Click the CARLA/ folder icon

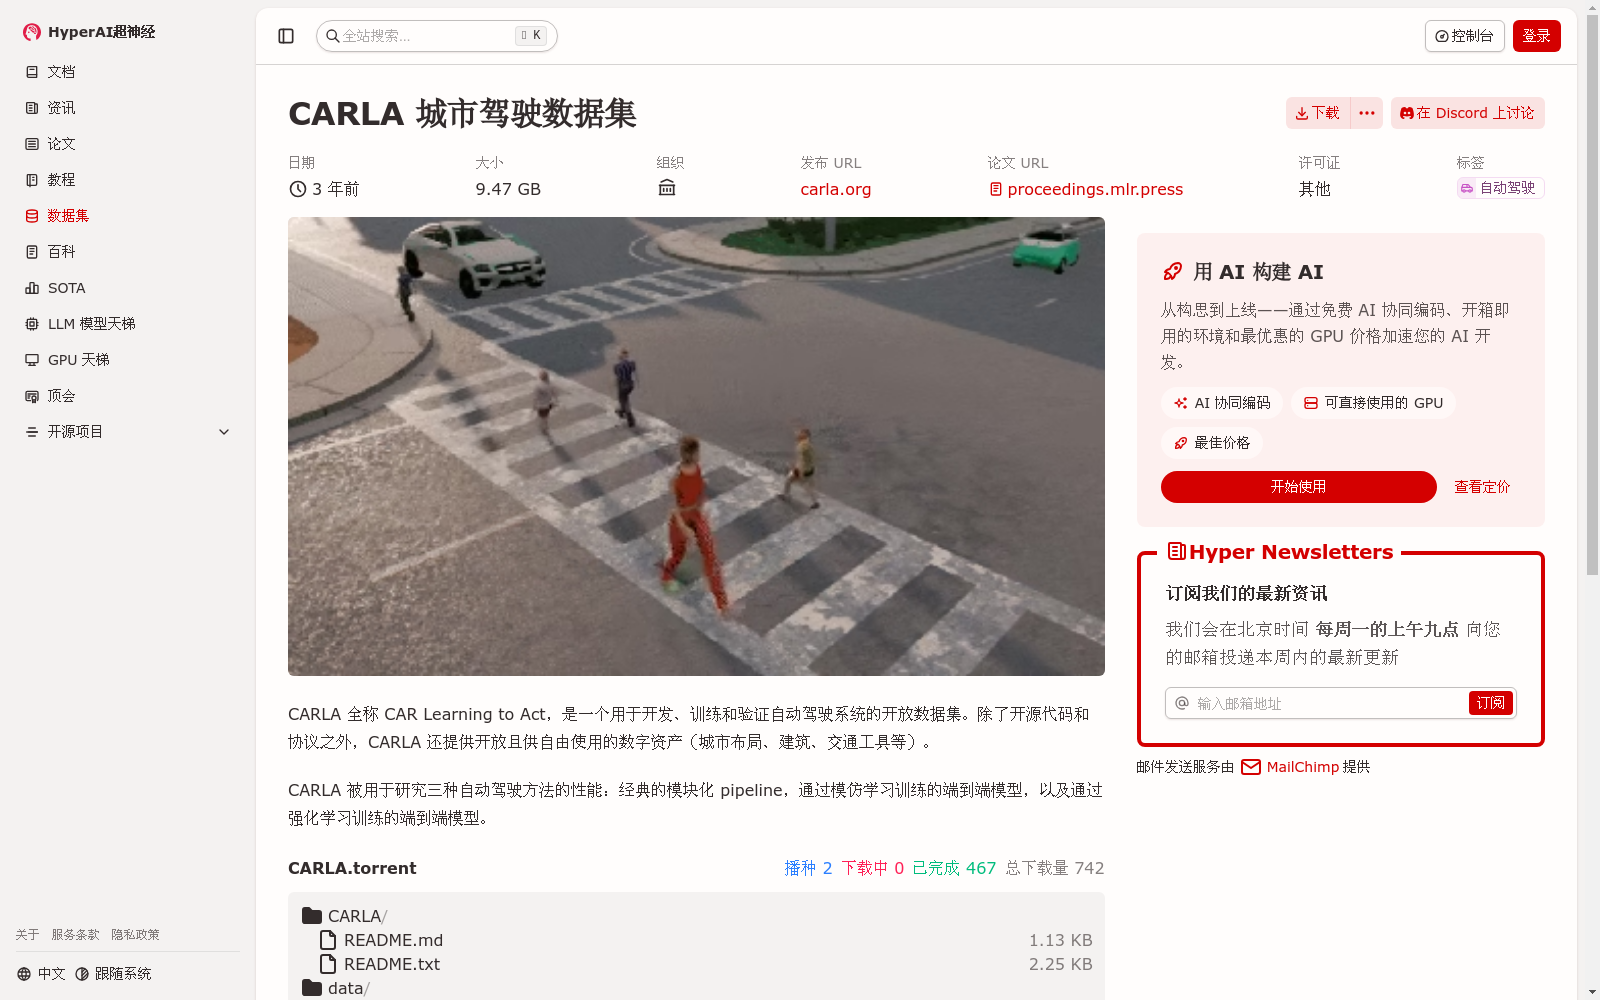[312, 916]
